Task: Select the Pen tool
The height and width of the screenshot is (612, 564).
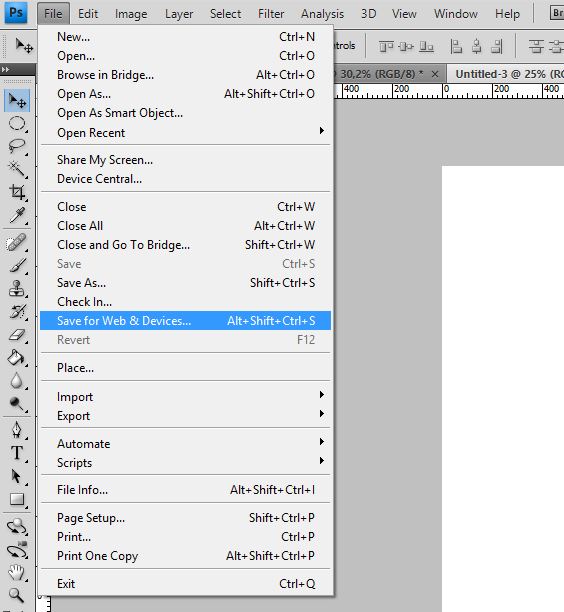Action: [x=17, y=430]
